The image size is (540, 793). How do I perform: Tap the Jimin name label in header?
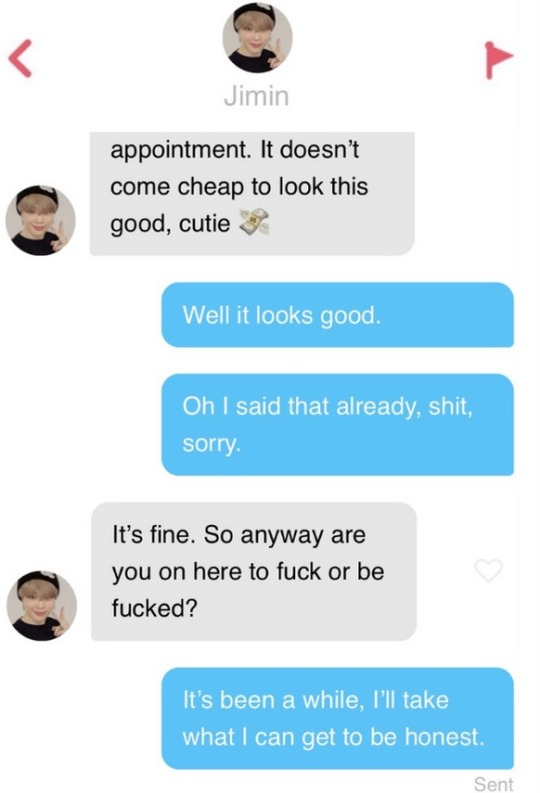pos(256,96)
